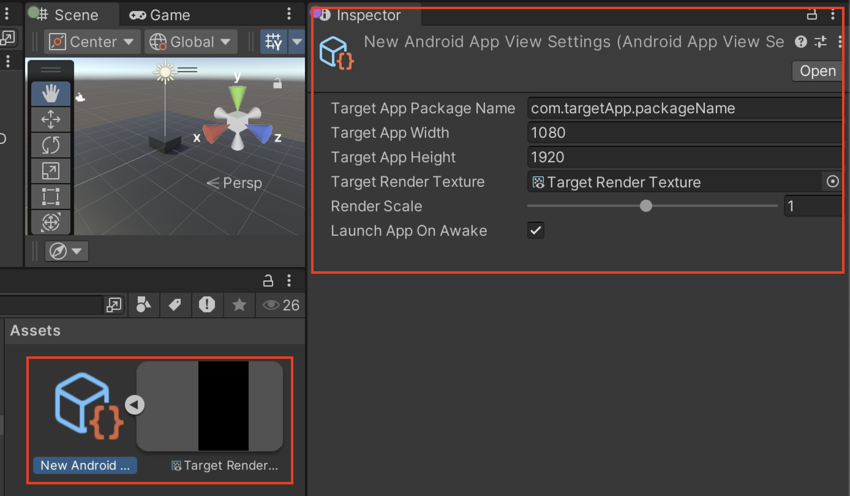Open asset help reference icon
This screenshot has height=496, width=850.
click(x=801, y=42)
